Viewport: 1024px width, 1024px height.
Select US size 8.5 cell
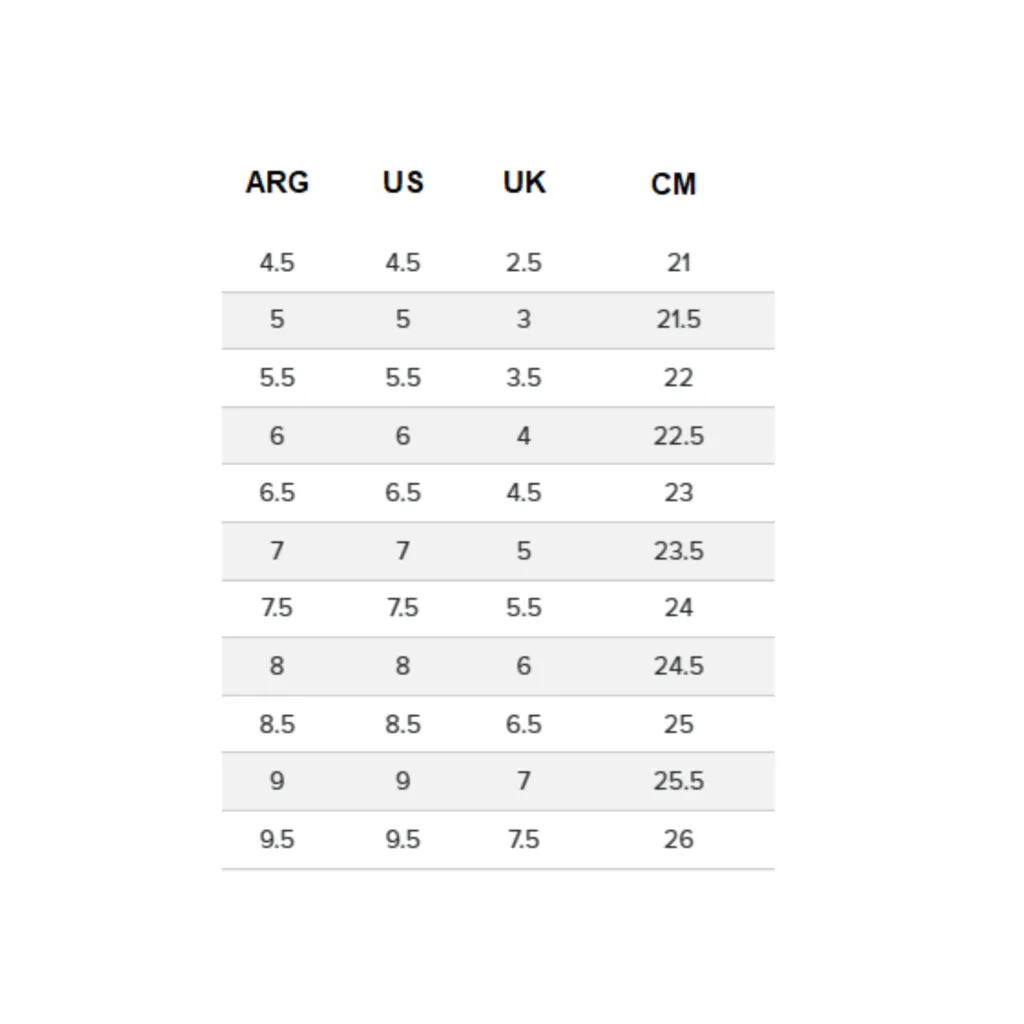click(403, 724)
